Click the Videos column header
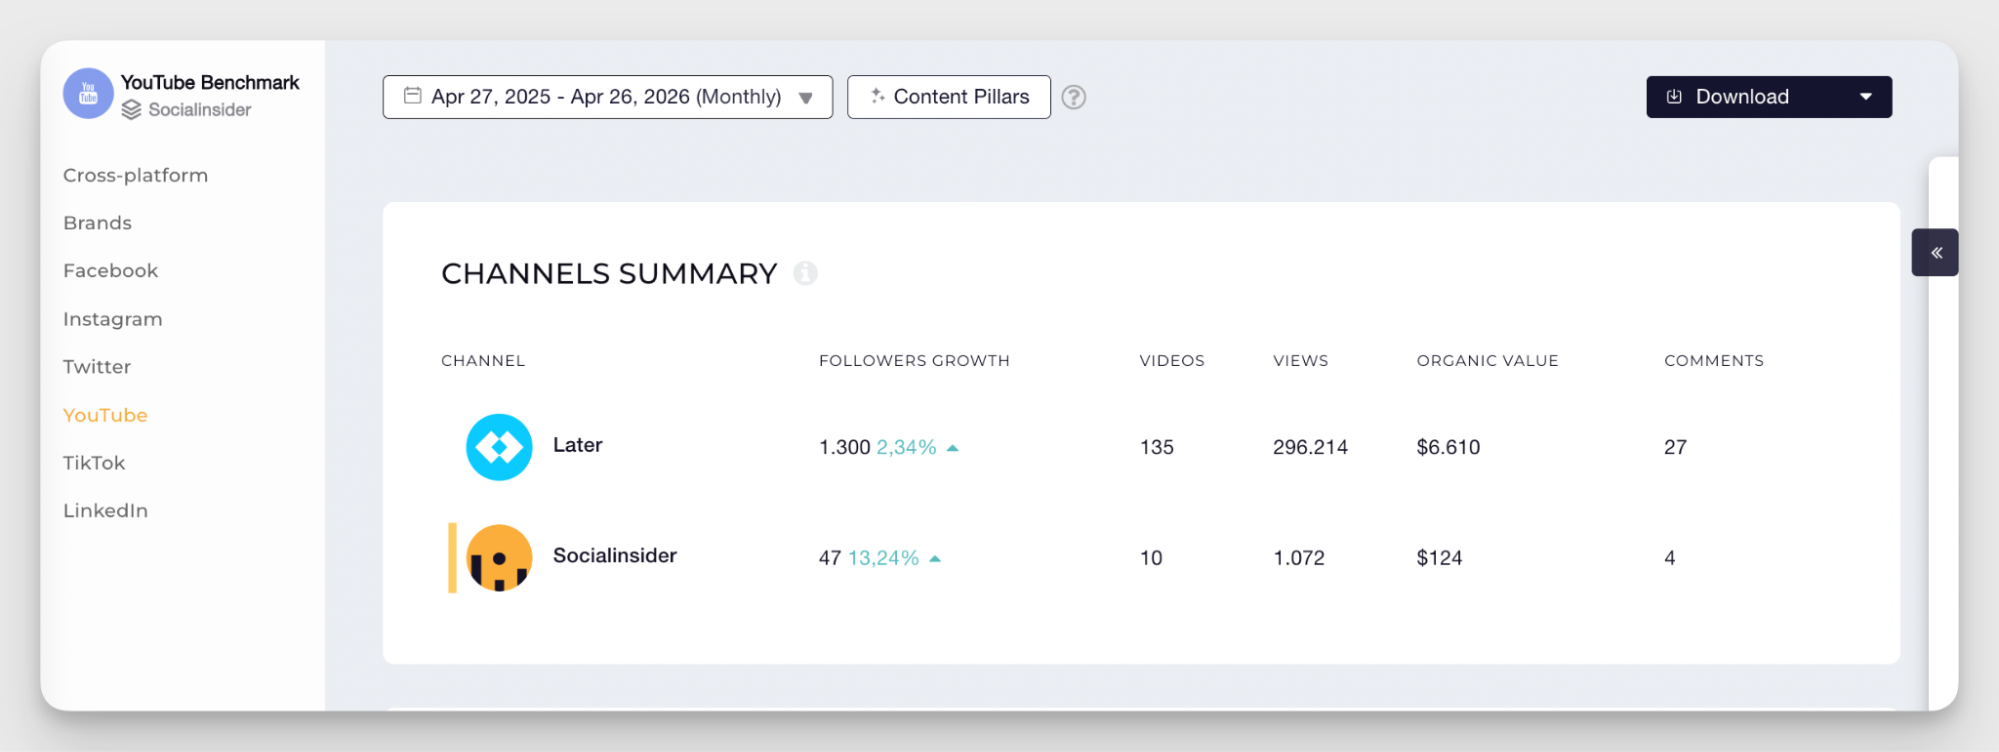Screen dimensions: 1999x752 point(1172,361)
